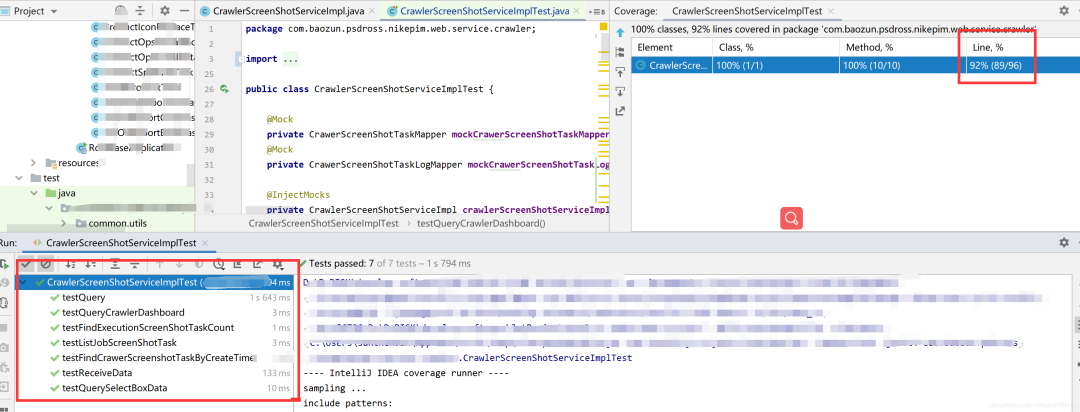Viewport: 1080px width, 412px height.
Task: Export test results icon in toolbar
Action: tap(257, 264)
